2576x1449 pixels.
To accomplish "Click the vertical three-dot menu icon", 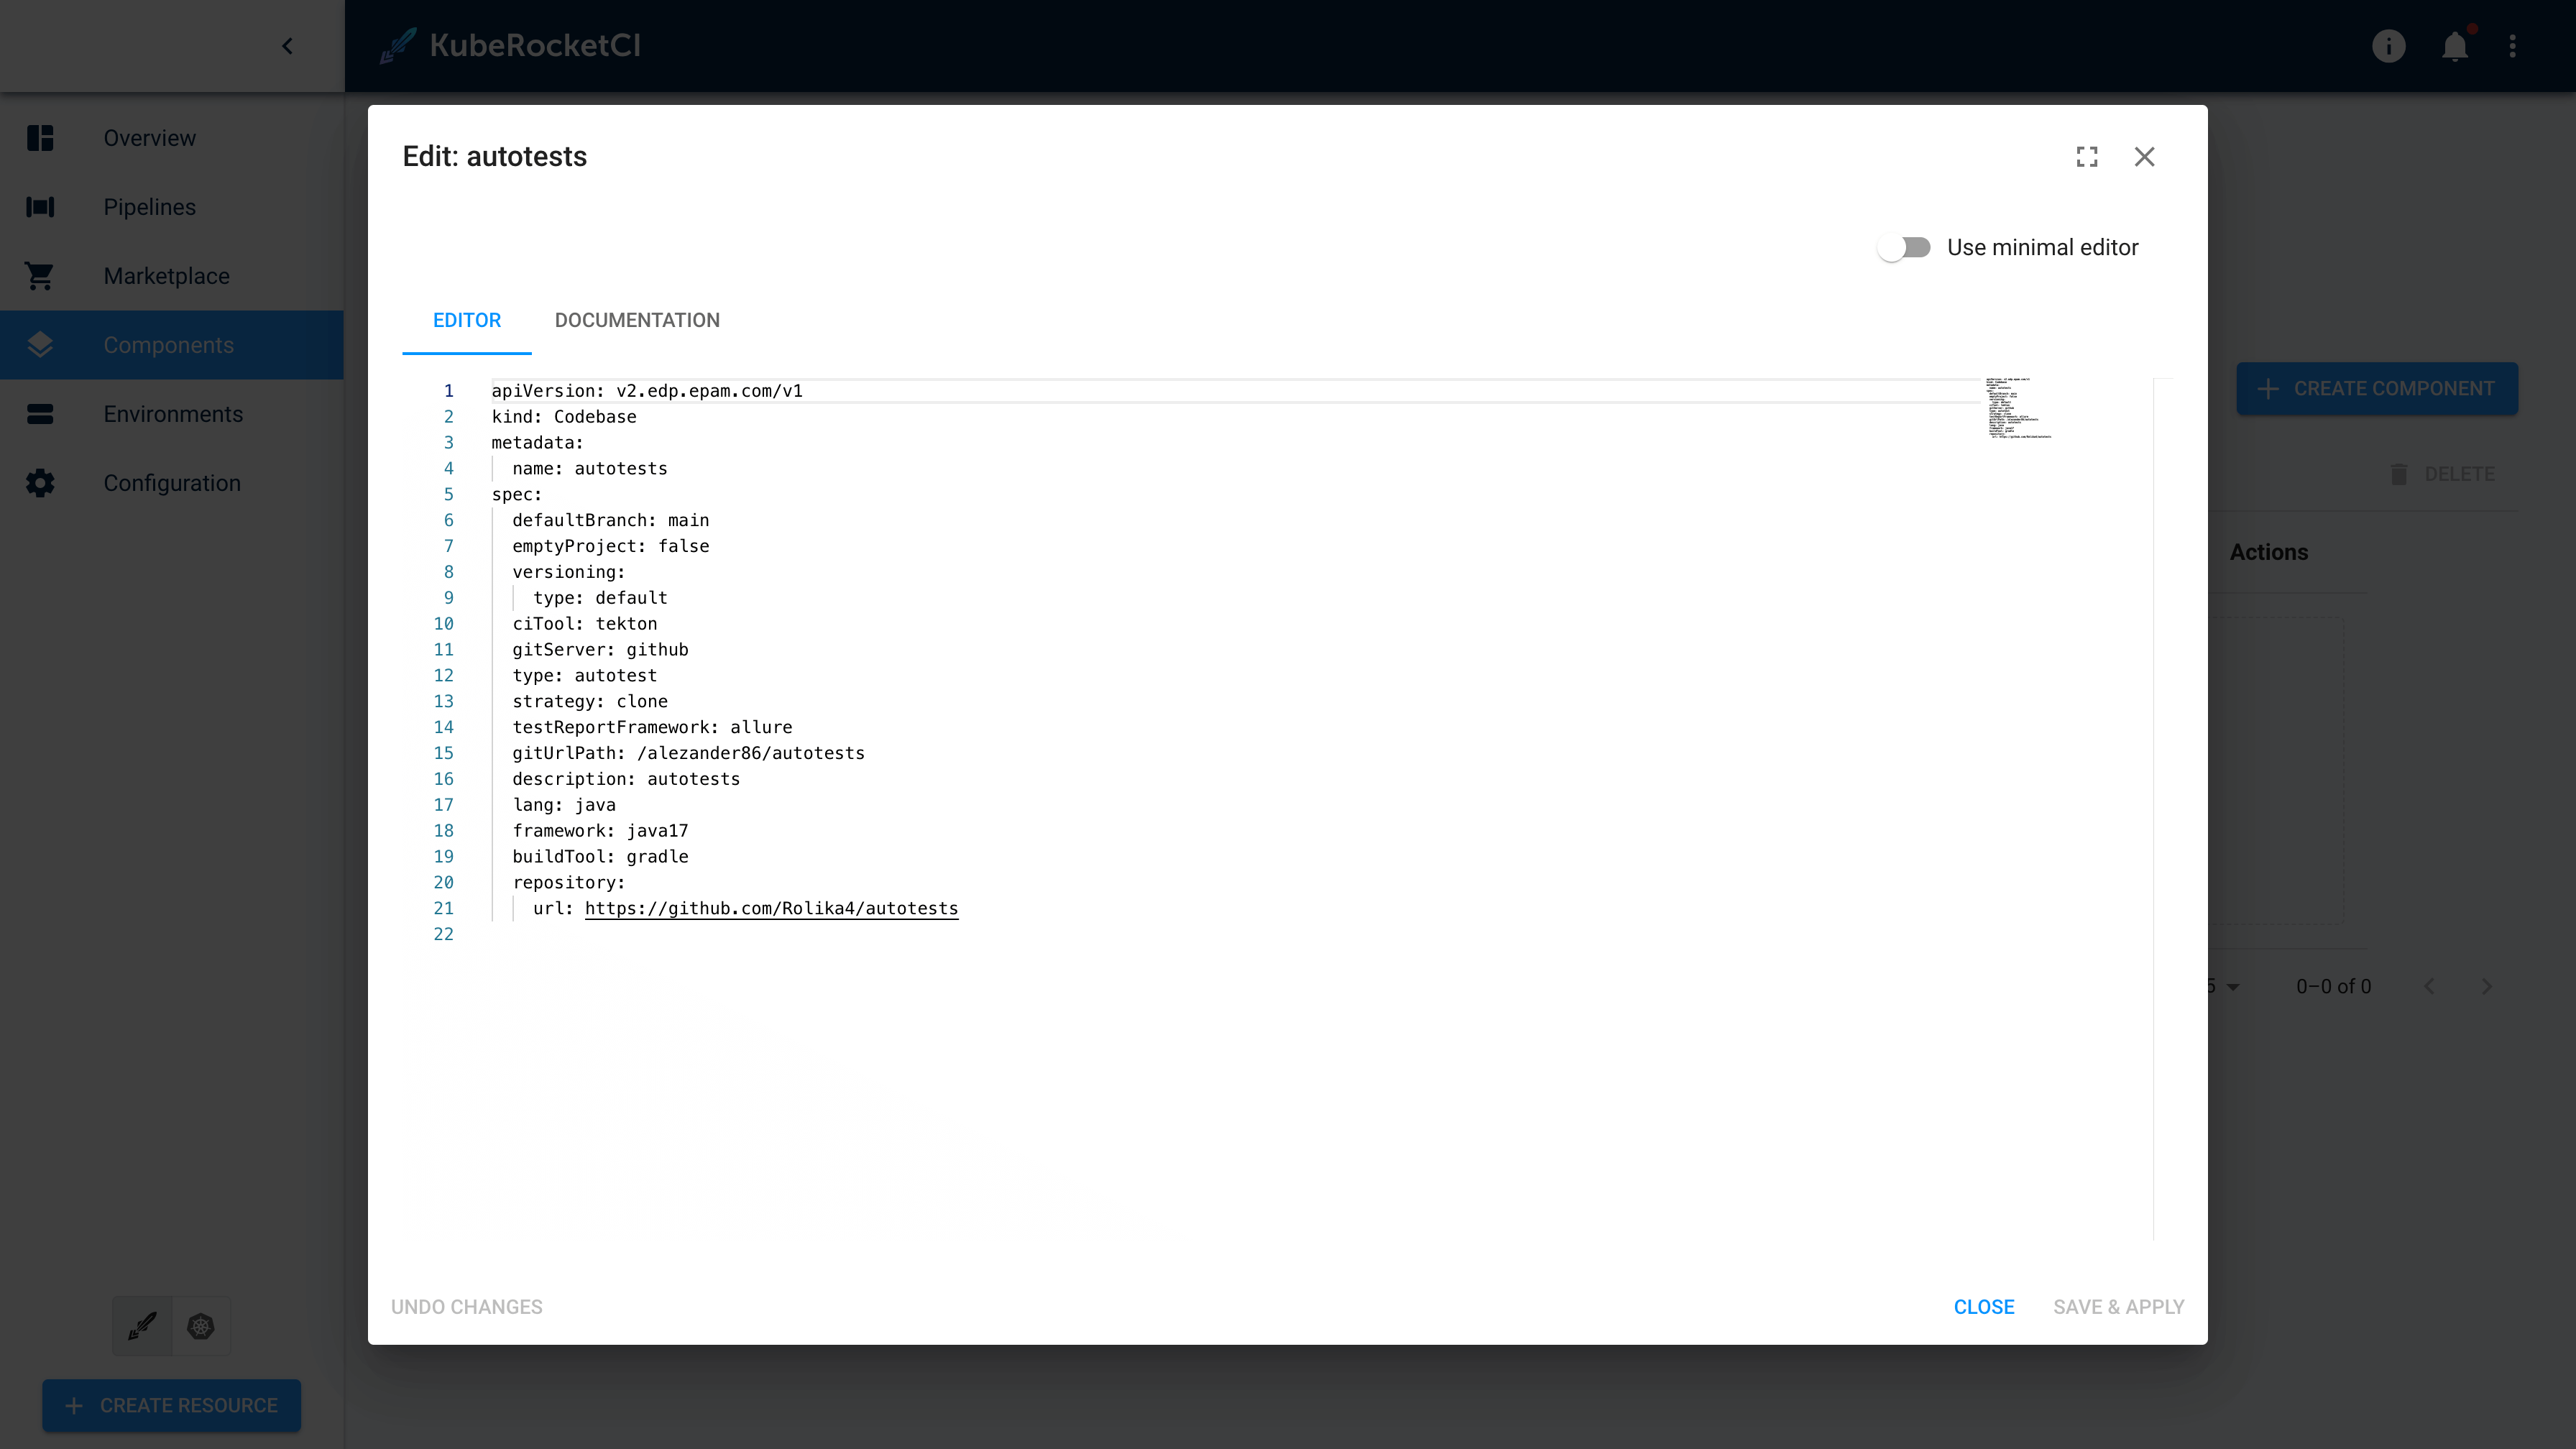I will click(2514, 46).
